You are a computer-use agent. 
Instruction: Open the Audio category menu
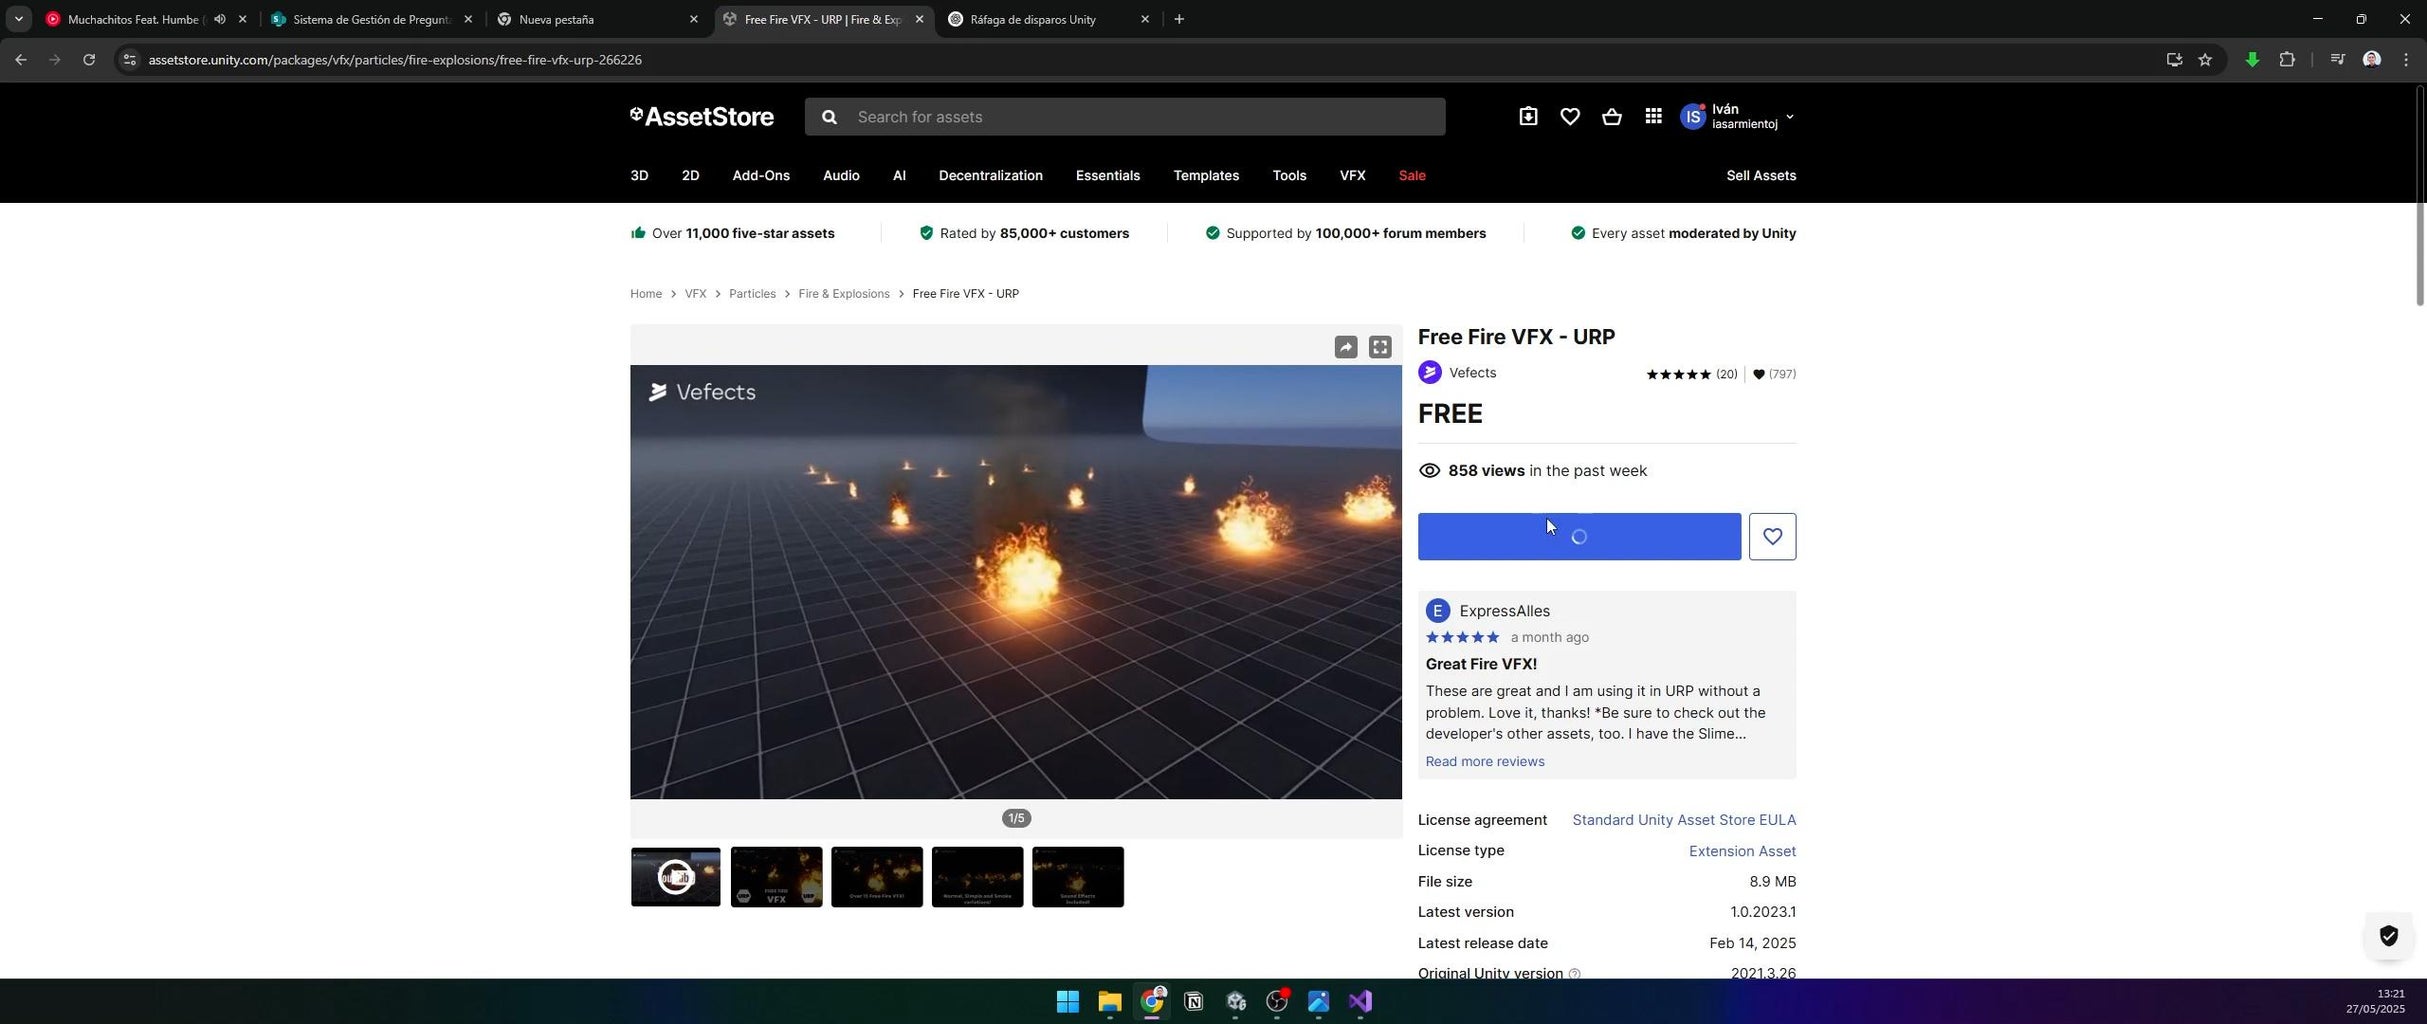click(x=841, y=175)
